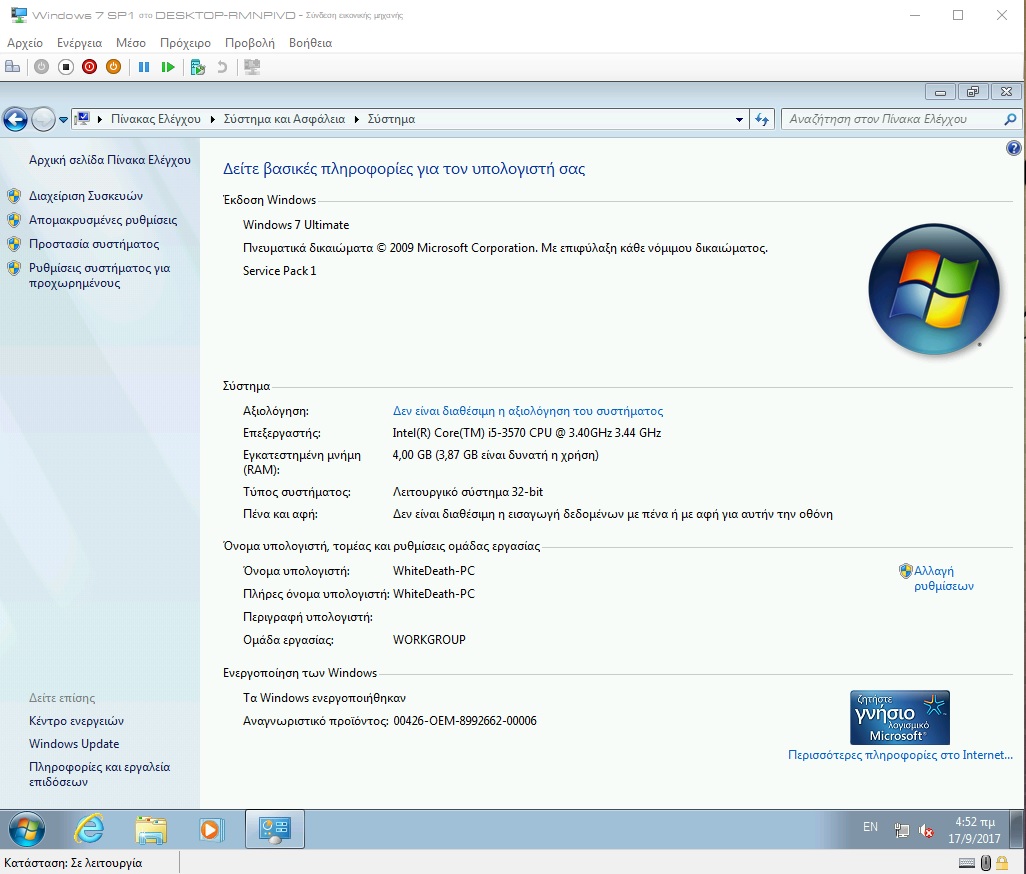The image size is (1026, 874).
Task: Click the Control Panel taskbar button
Action: pyautogui.click(x=275, y=830)
